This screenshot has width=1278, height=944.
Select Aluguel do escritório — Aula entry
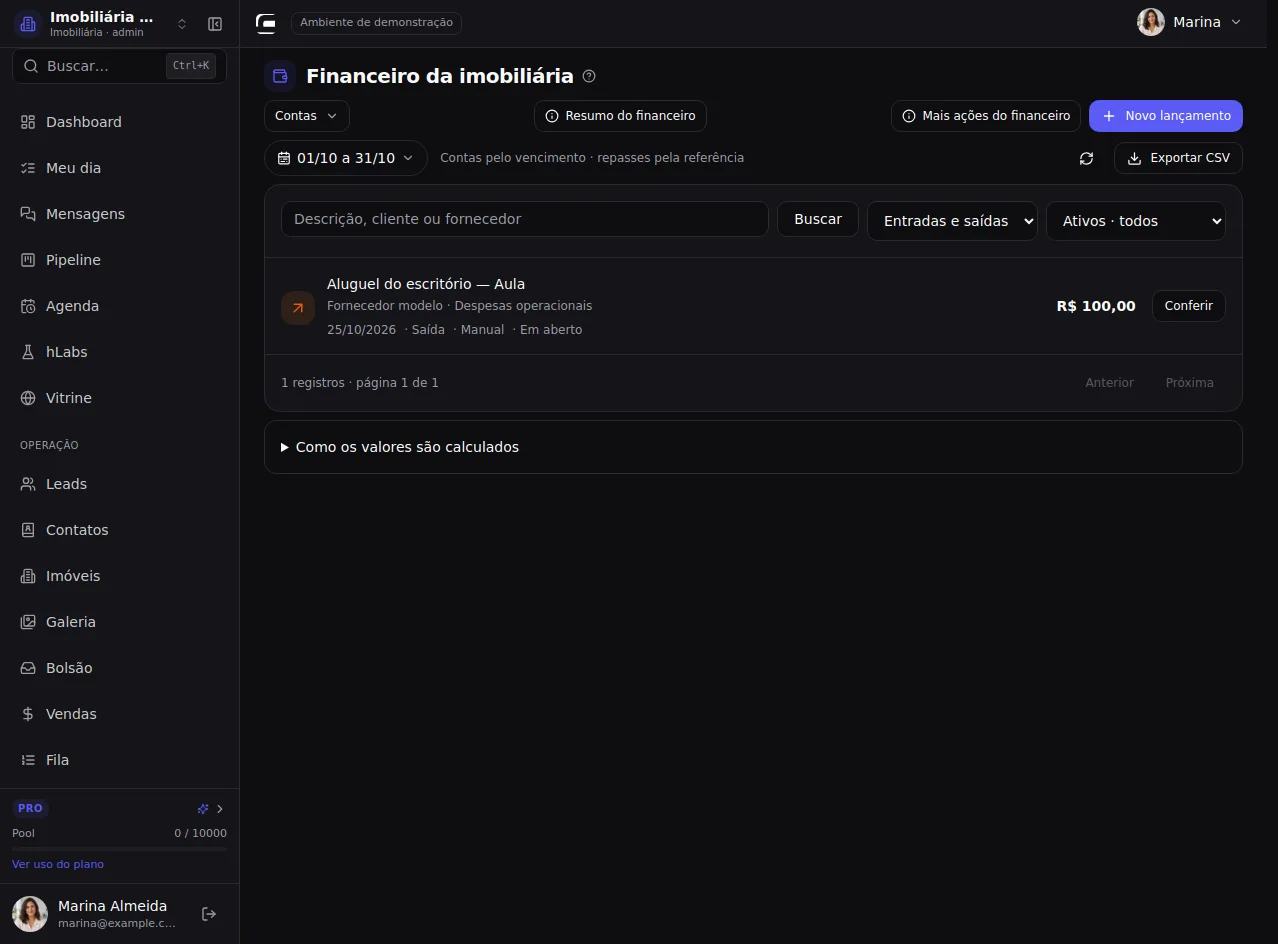[x=426, y=284]
